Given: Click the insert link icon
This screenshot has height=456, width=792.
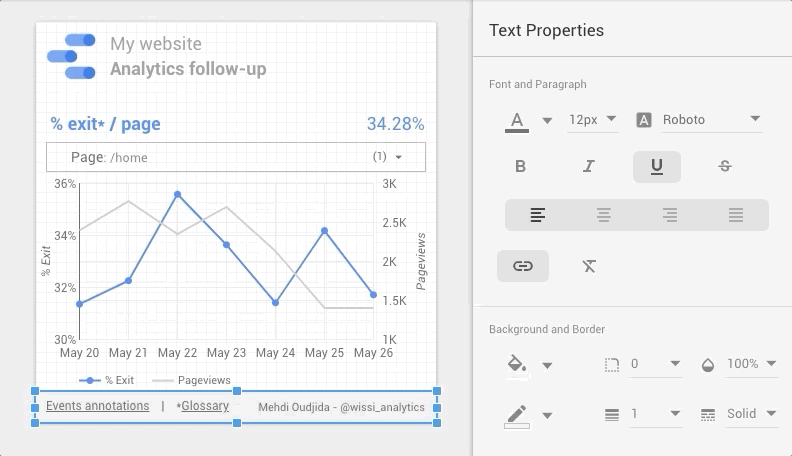Looking at the screenshot, I should [x=523, y=266].
